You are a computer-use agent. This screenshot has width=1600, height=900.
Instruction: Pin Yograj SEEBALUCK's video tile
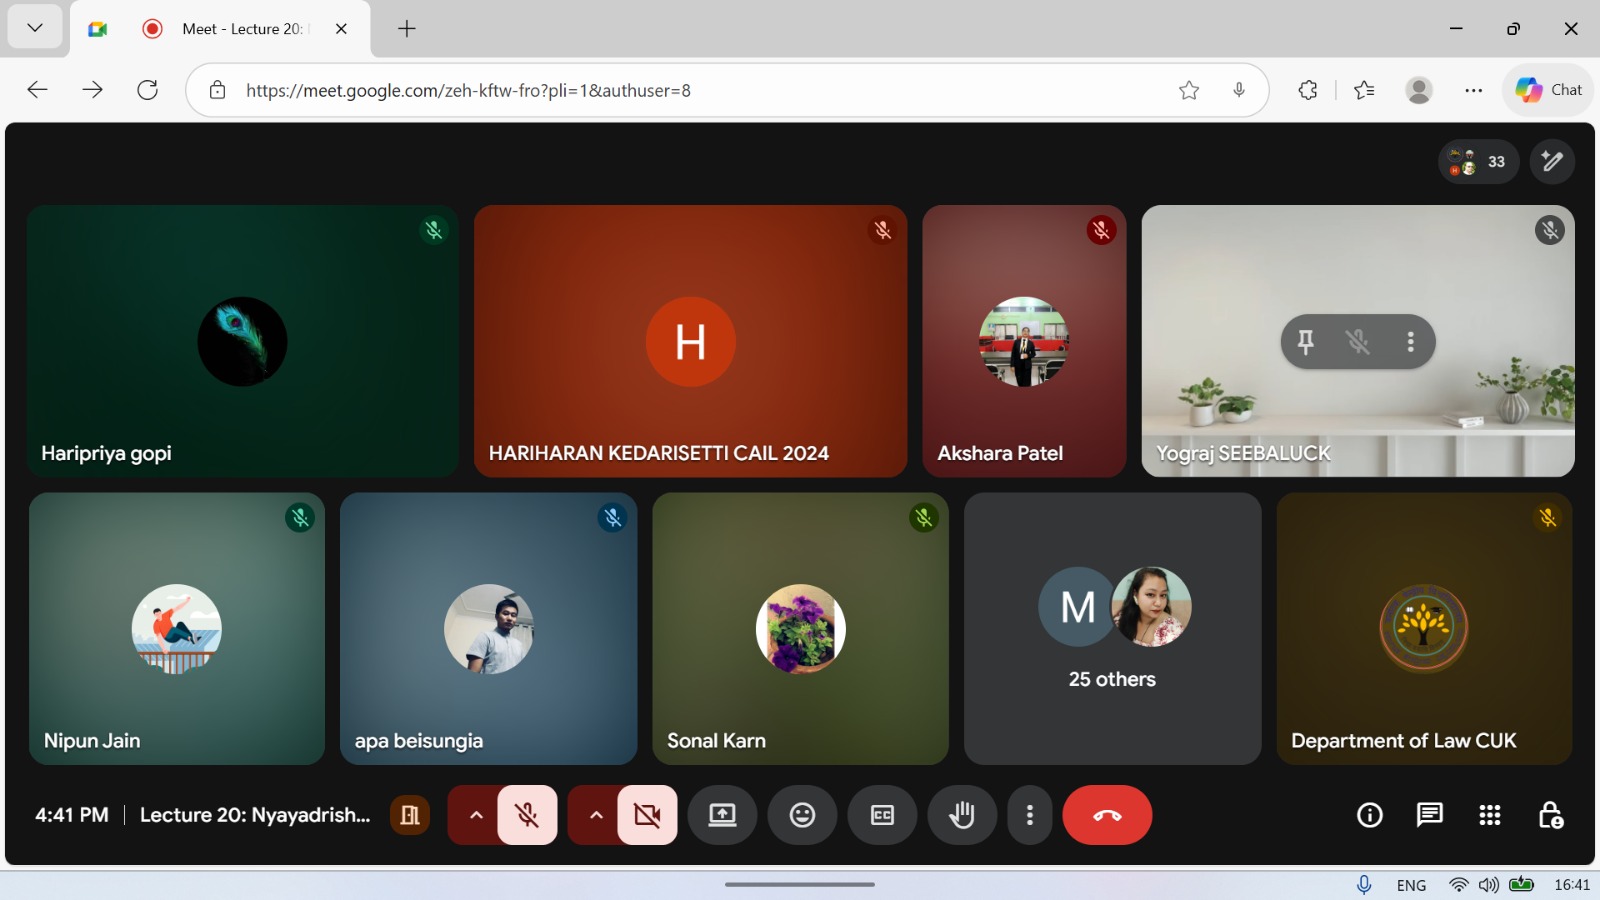coord(1305,342)
